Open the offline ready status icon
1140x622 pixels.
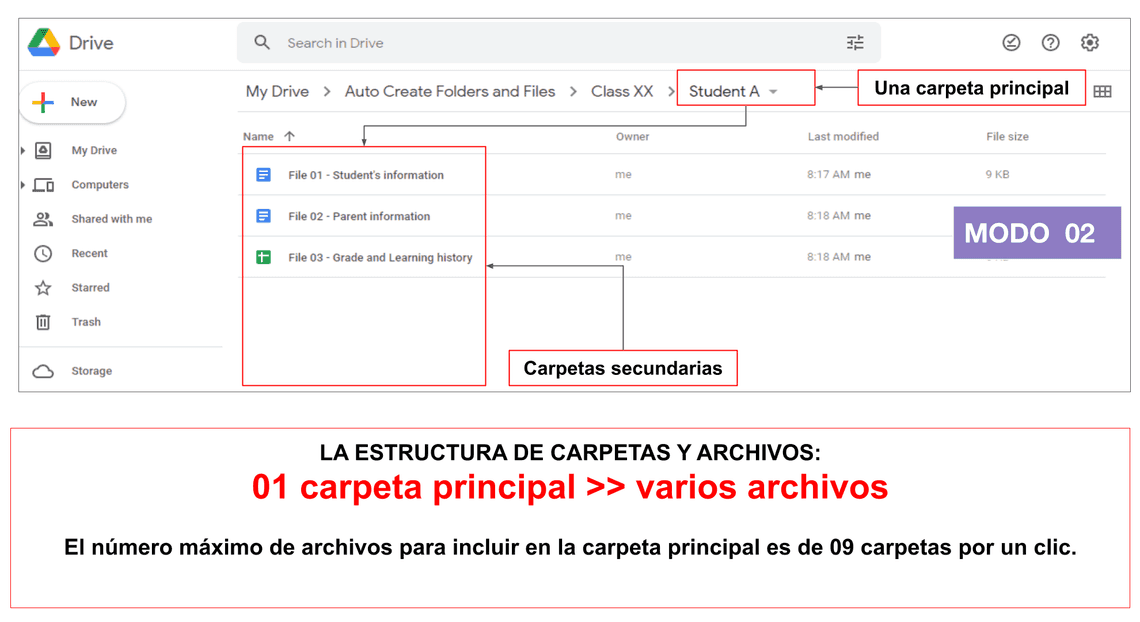(1011, 43)
